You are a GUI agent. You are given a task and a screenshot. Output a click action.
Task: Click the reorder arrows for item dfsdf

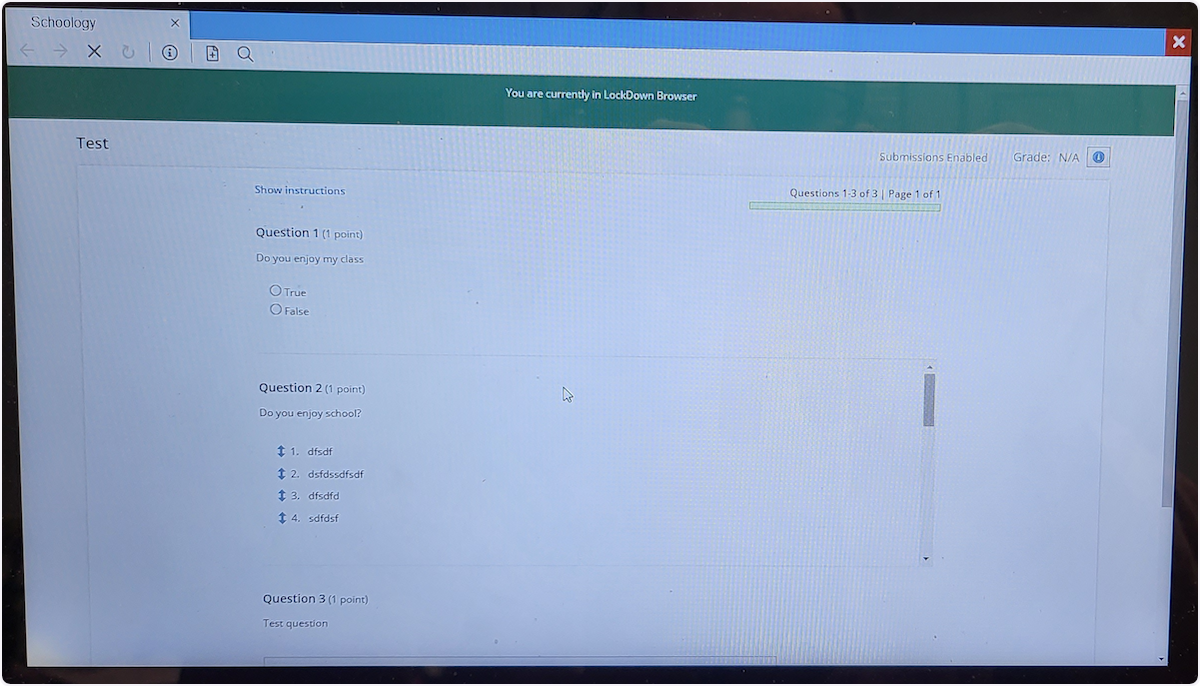point(281,451)
